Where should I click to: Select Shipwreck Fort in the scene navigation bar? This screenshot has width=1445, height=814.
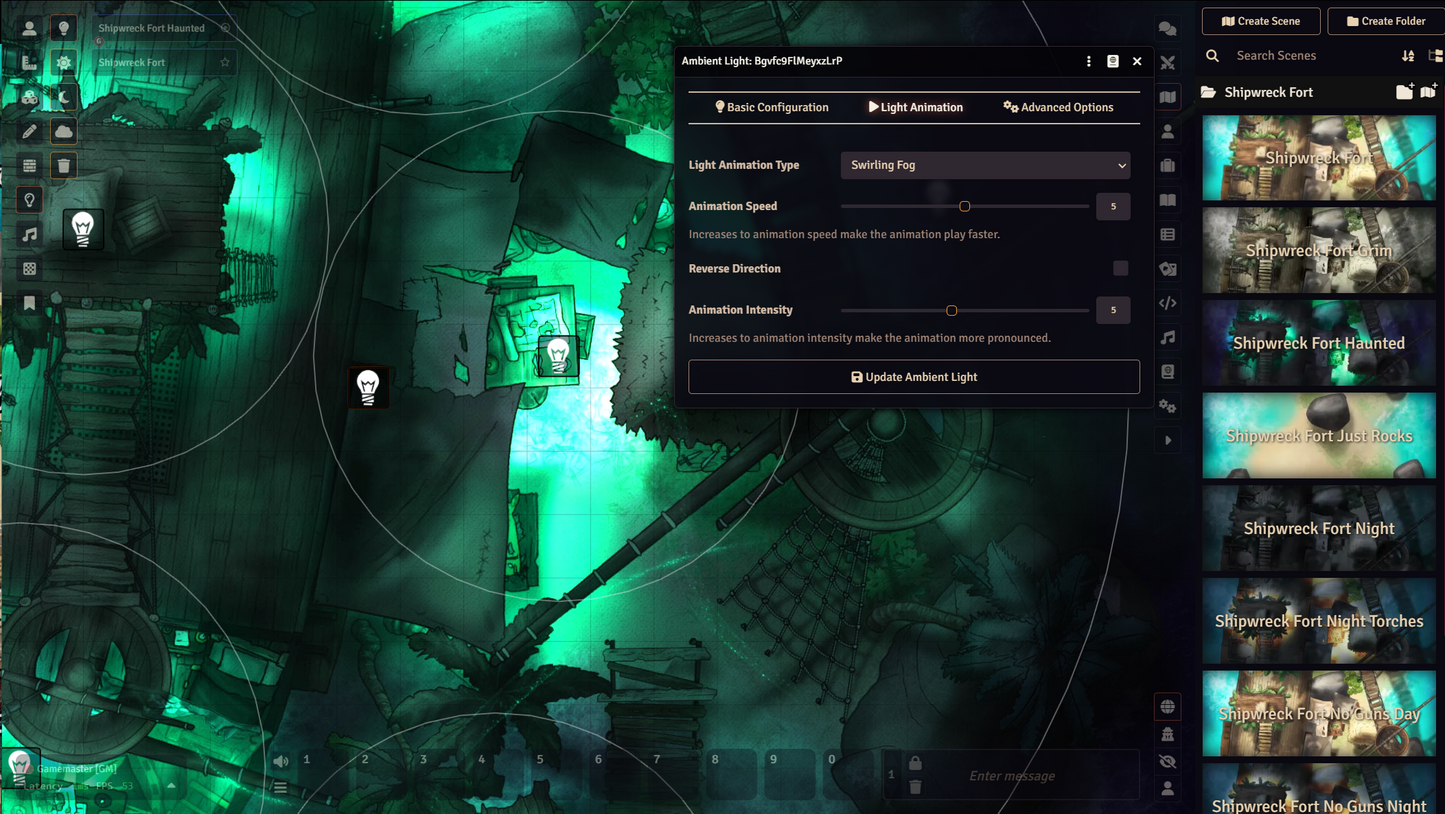tap(162, 62)
